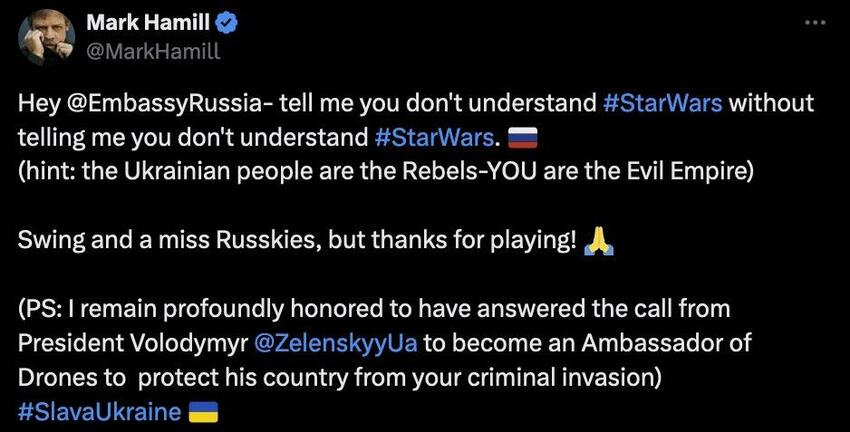The width and height of the screenshot is (850, 432).
Task: Click the phrase "Ambassador of"
Action: click(x=666, y=343)
